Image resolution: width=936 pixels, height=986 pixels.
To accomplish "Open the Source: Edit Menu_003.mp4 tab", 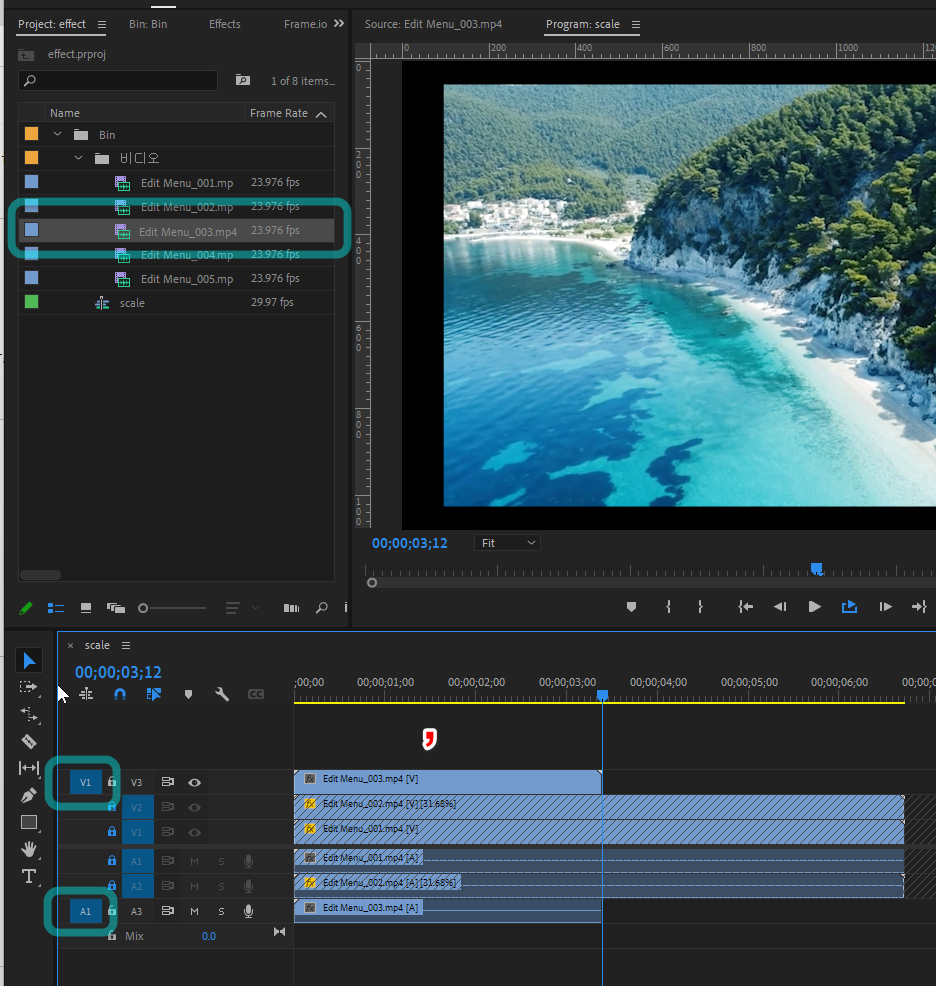I will [433, 24].
